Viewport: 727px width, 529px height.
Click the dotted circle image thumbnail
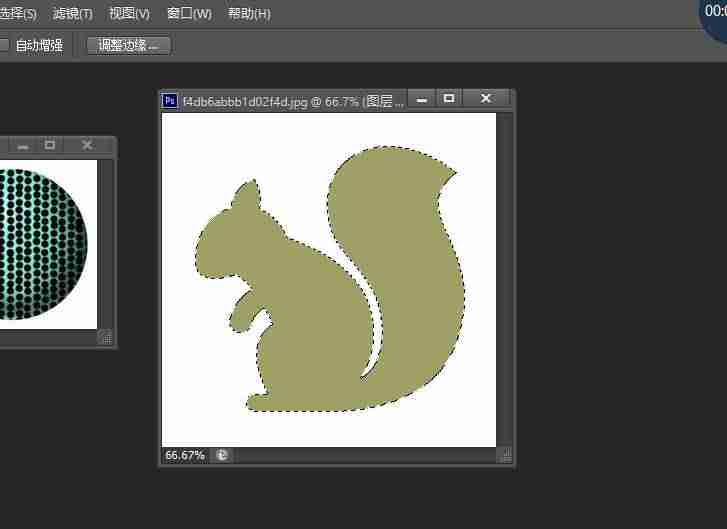(44, 244)
